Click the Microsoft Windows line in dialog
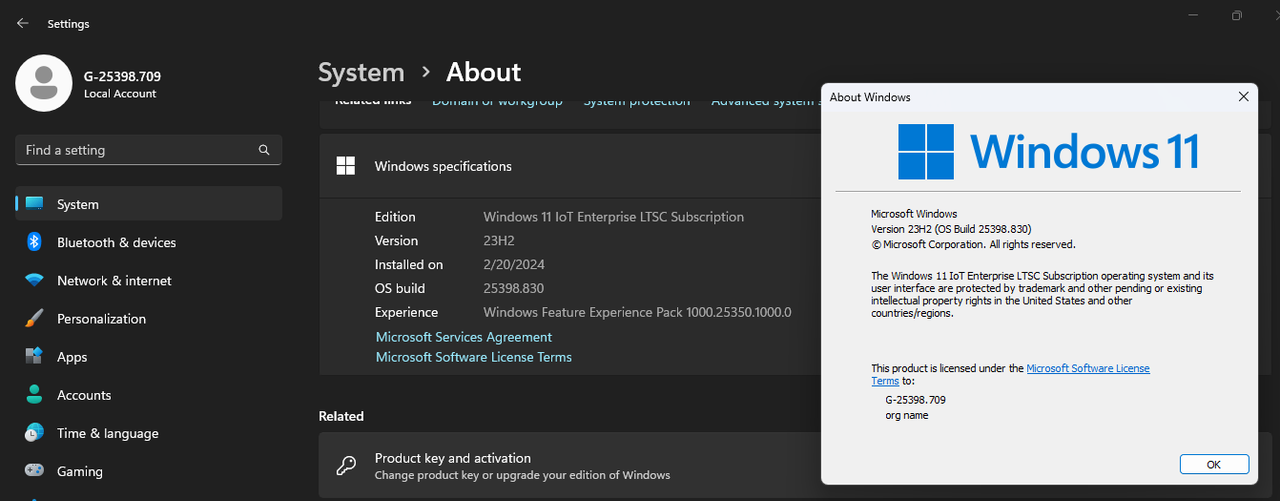This screenshot has height=501, width=1280. [914, 214]
